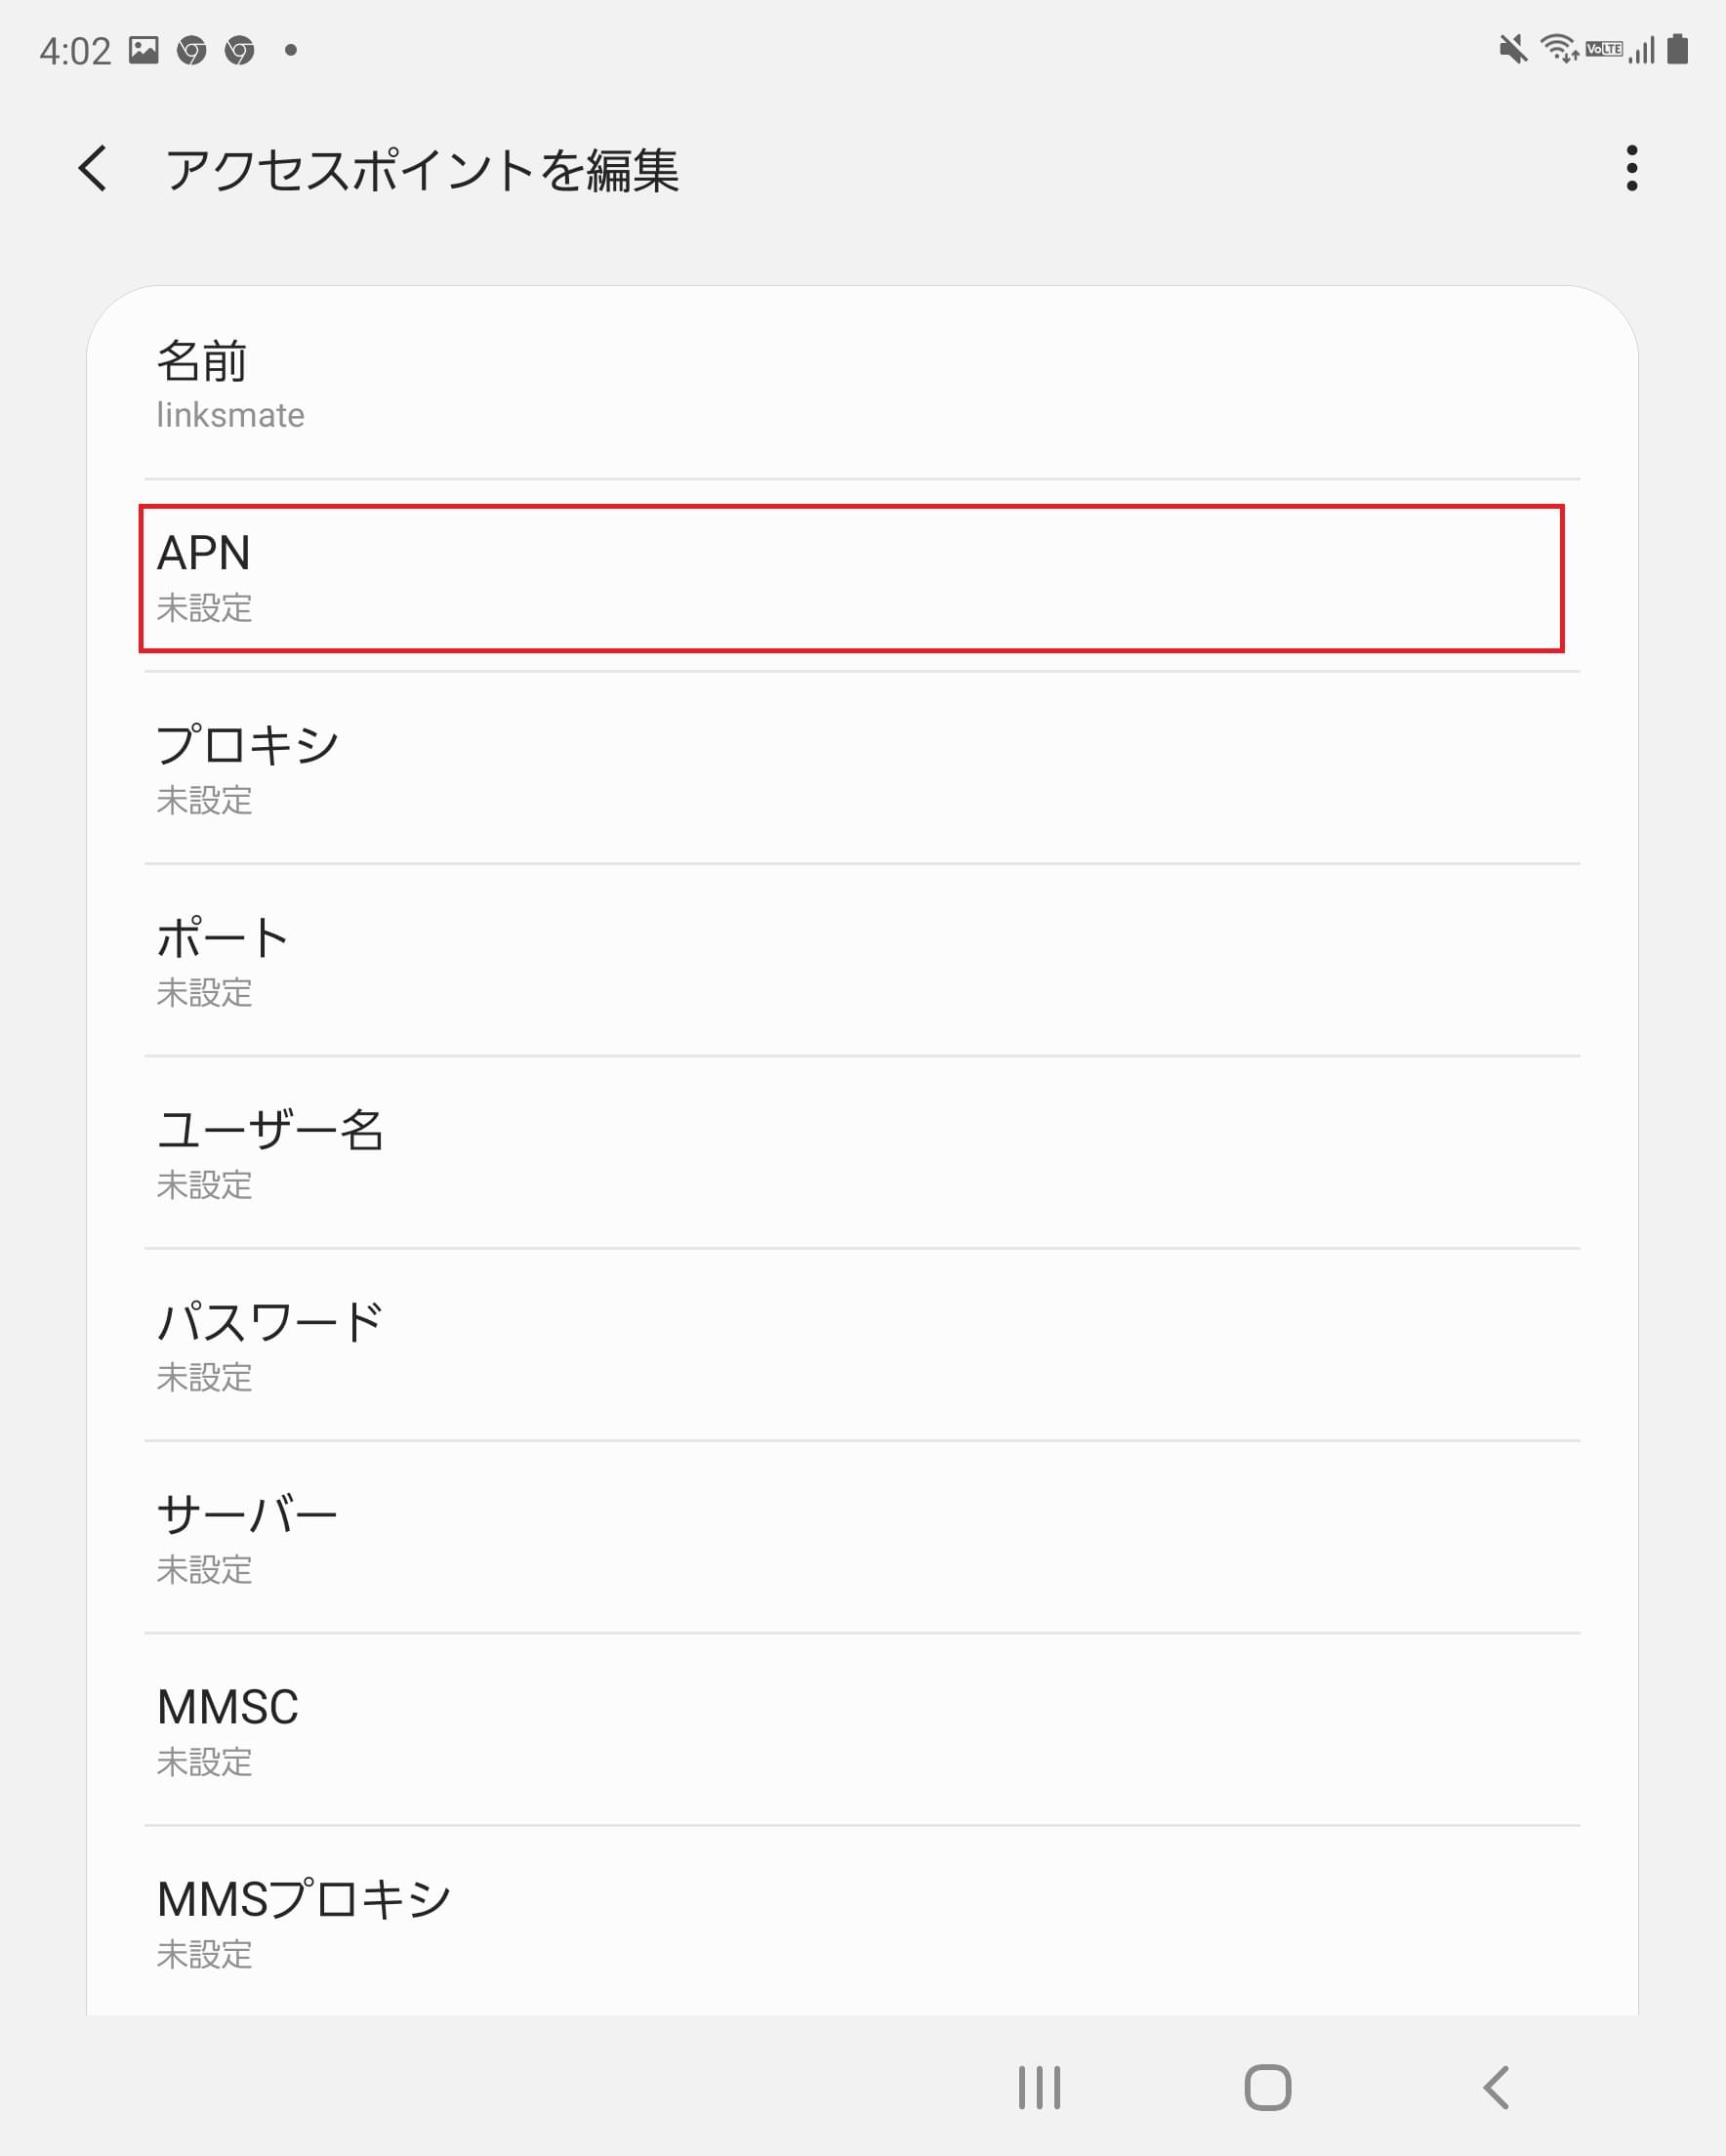This screenshot has width=1726, height=2156.
Task: Tap the VoLTE indicator in the status bar
Action: (x=1603, y=46)
